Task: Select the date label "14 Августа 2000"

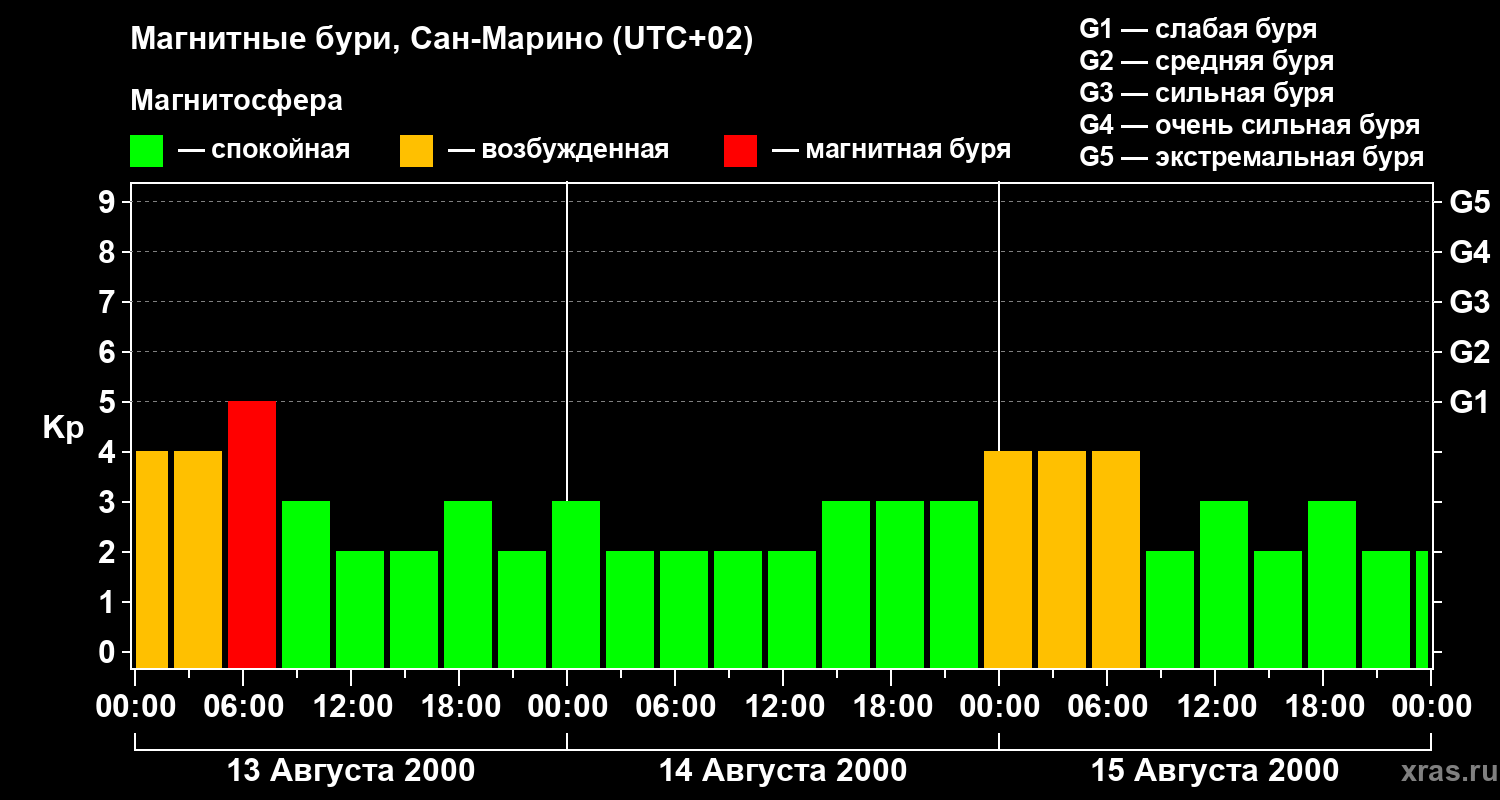Action: click(x=783, y=771)
